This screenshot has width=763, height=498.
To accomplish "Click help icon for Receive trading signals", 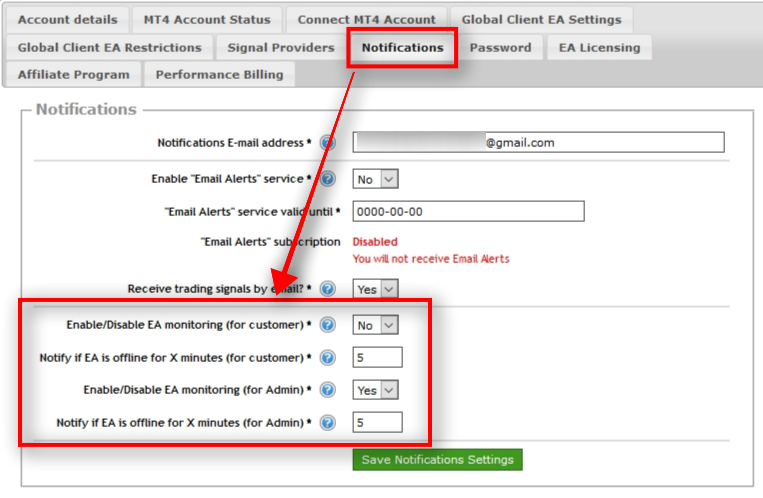I will point(328,289).
